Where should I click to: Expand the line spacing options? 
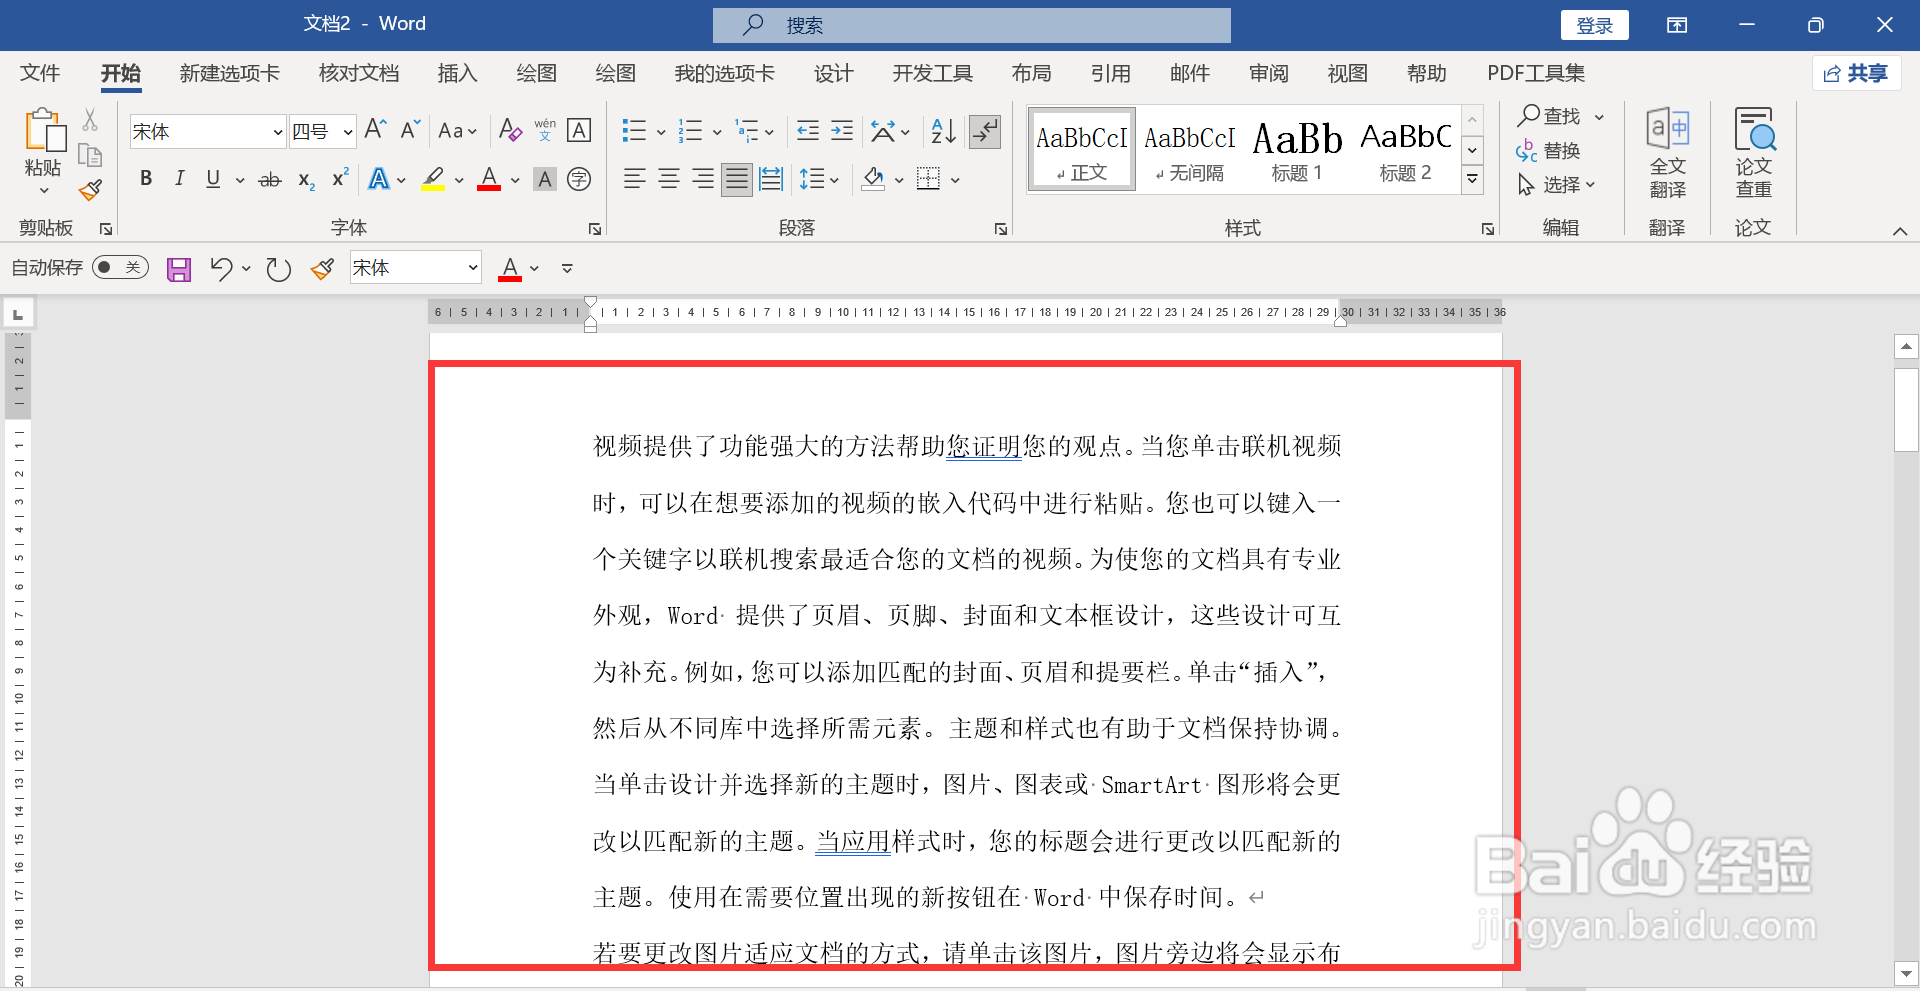(x=834, y=179)
